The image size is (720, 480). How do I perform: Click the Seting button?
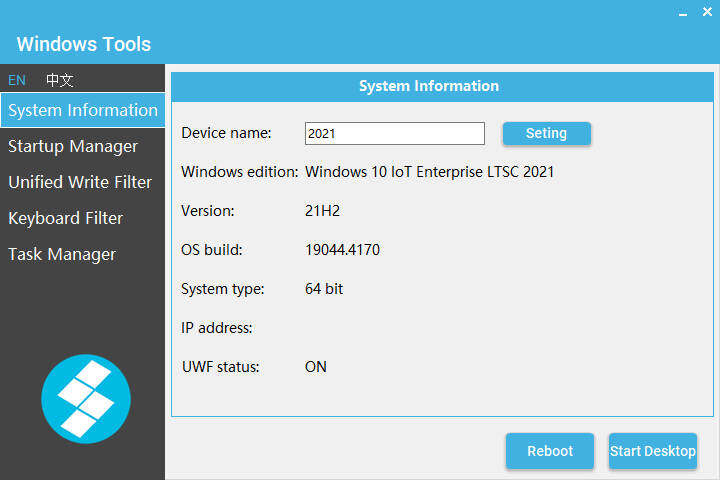pyautogui.click(x=546, y=133)
